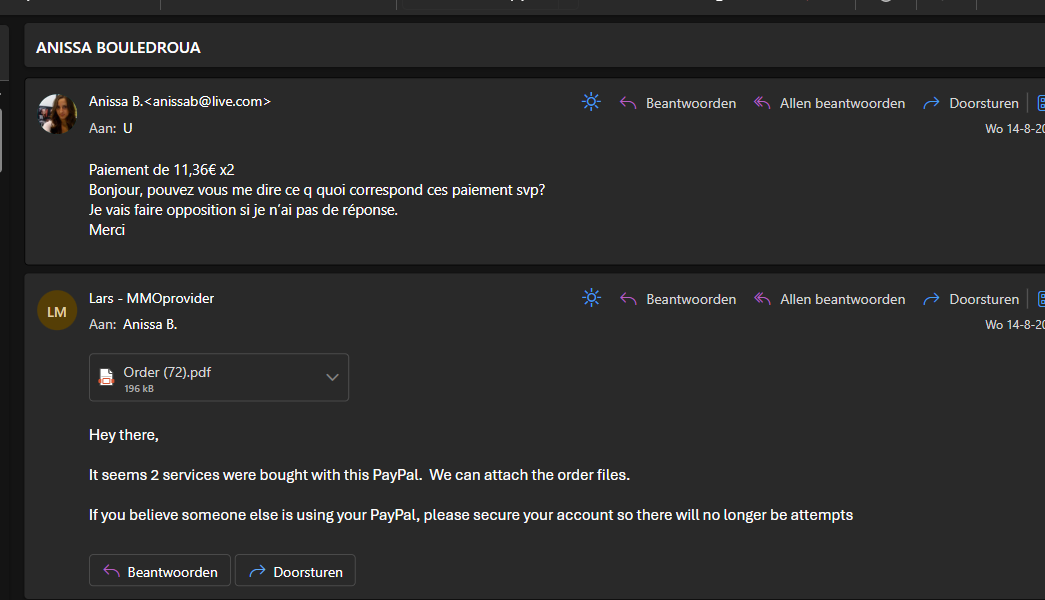Click recipient Anissa B. in Aan line
The height and width of the screenshot is (600, 1045).
(x=150, y=324)
